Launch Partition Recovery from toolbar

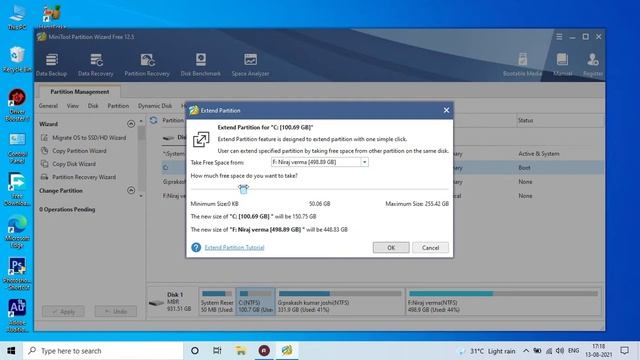[147, 64]
